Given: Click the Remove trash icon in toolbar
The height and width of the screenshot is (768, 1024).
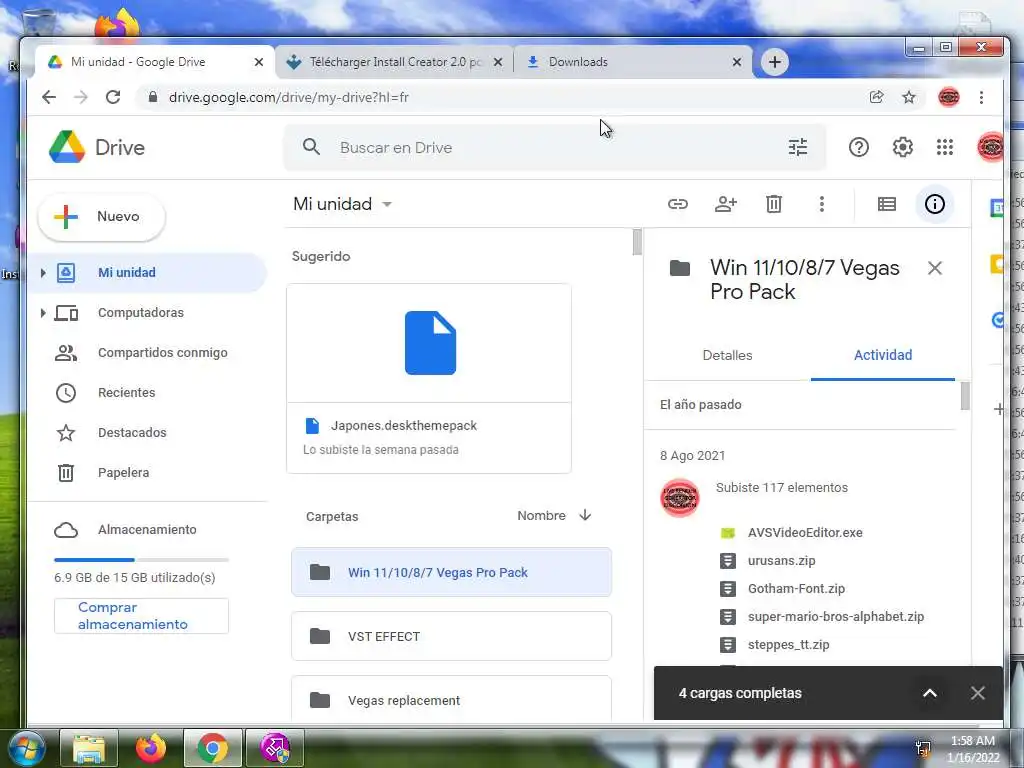Looking at the screenshot, I should [x=773, y=204].
